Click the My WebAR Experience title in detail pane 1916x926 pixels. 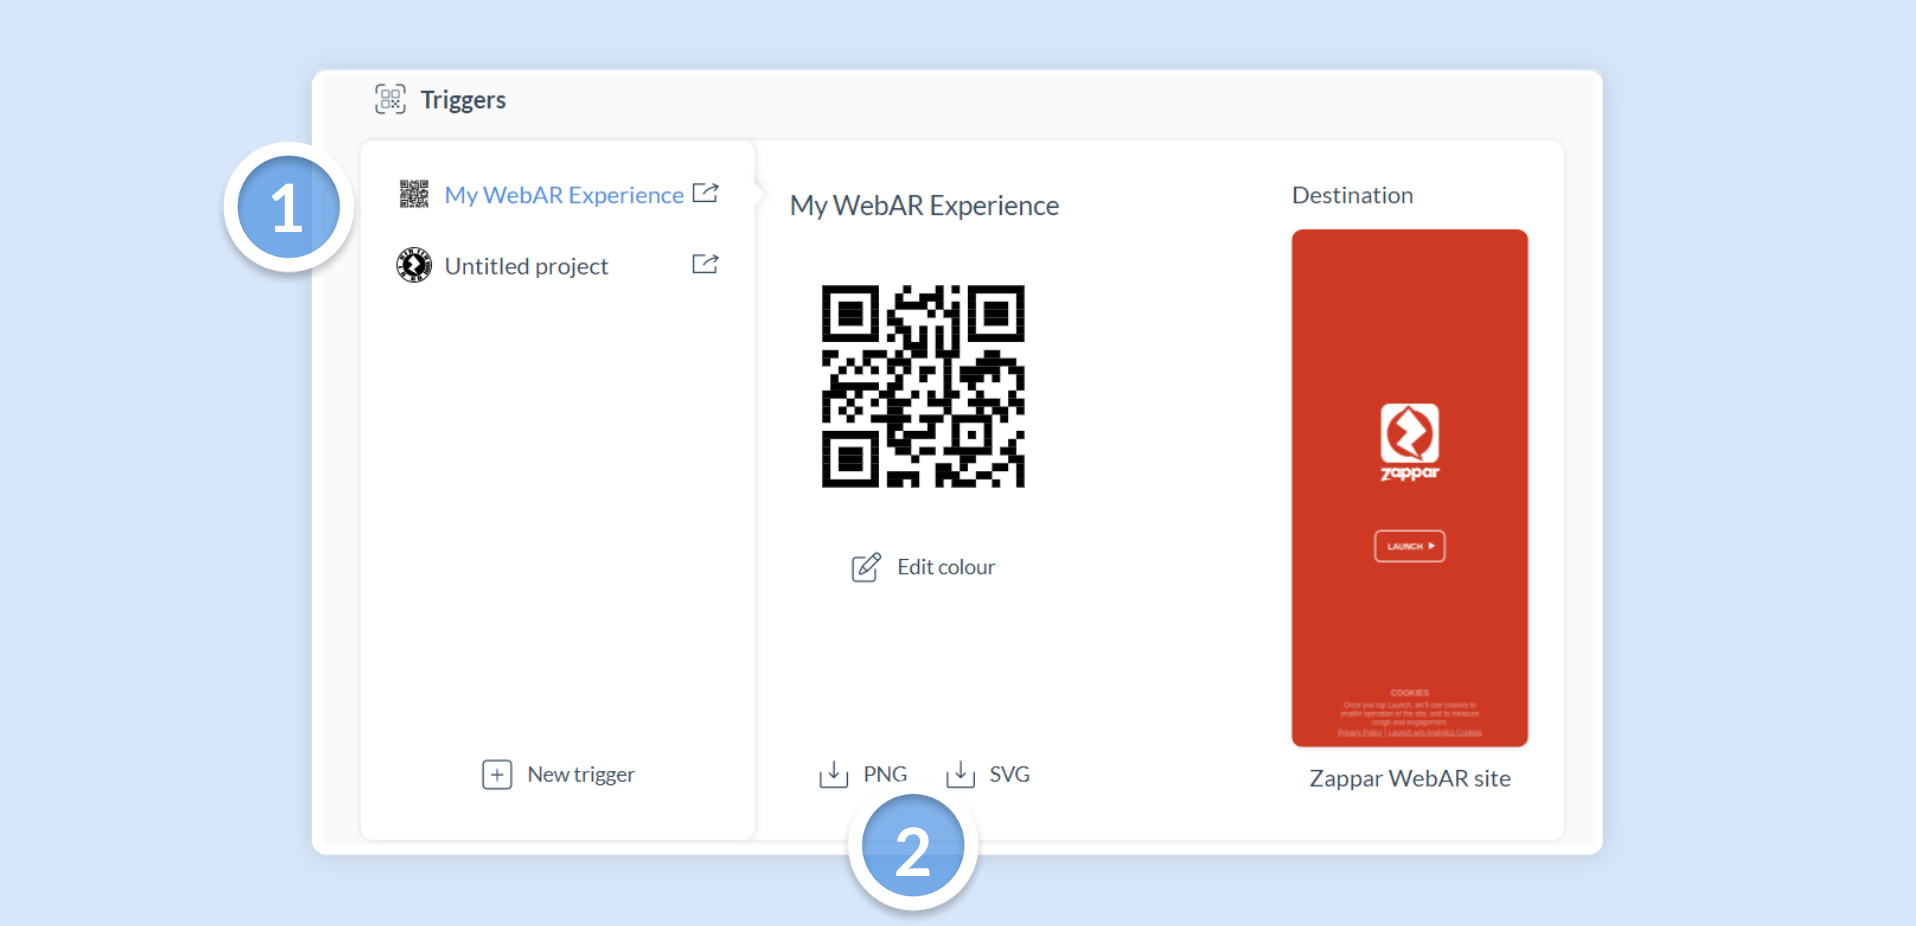click(x=924, y=206)
